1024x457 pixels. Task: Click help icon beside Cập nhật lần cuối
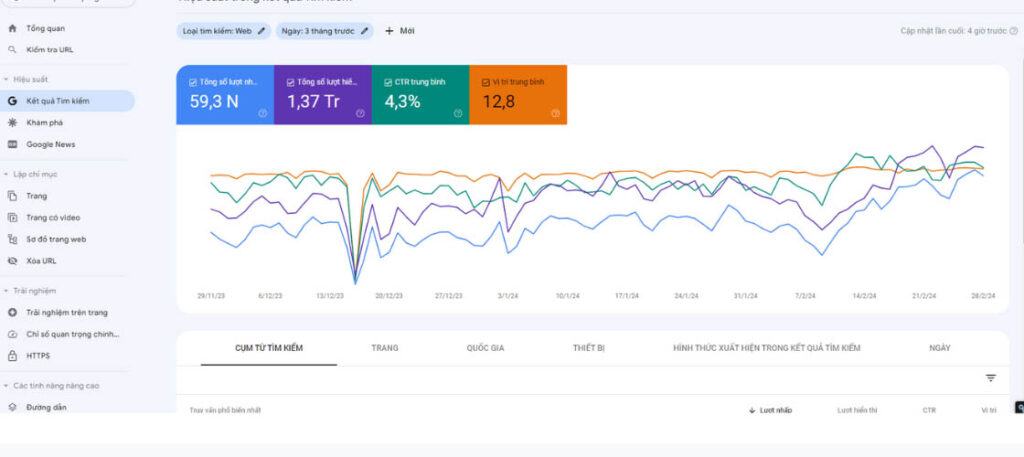[x=1014, y=31]
